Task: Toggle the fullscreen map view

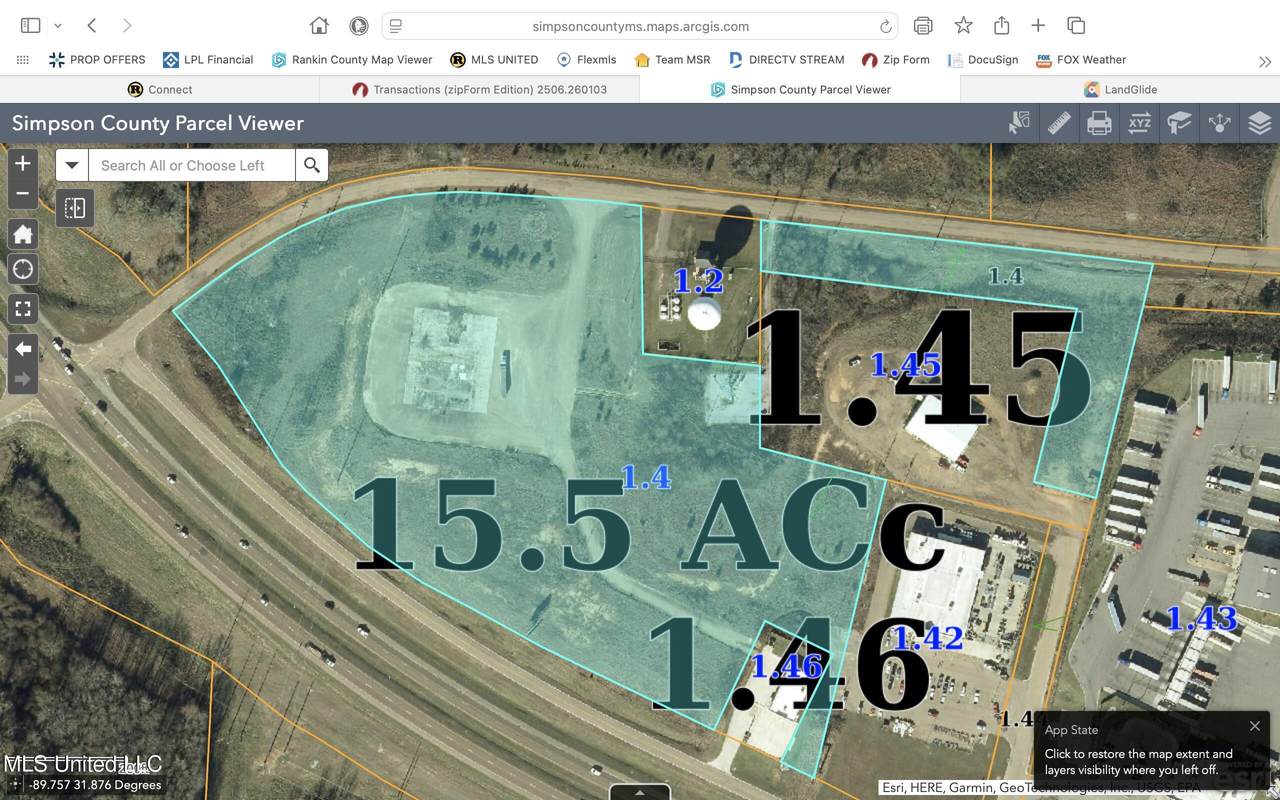Action: click(x=22, y=308)
